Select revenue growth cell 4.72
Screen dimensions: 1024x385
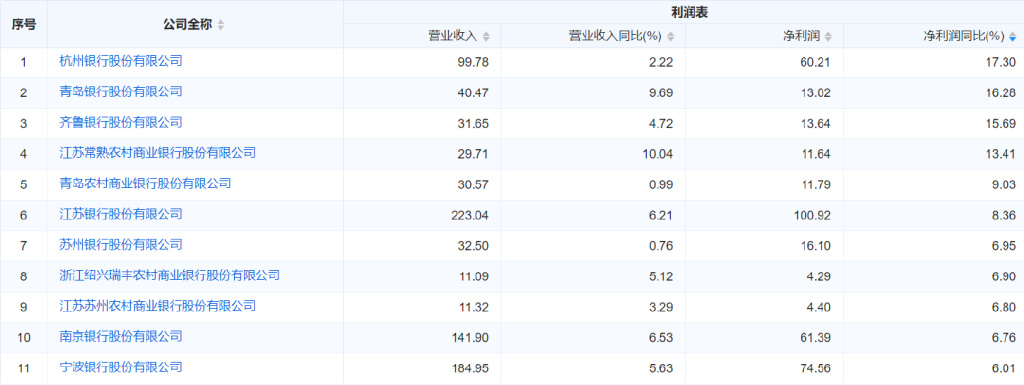click(x=662, y=123)
